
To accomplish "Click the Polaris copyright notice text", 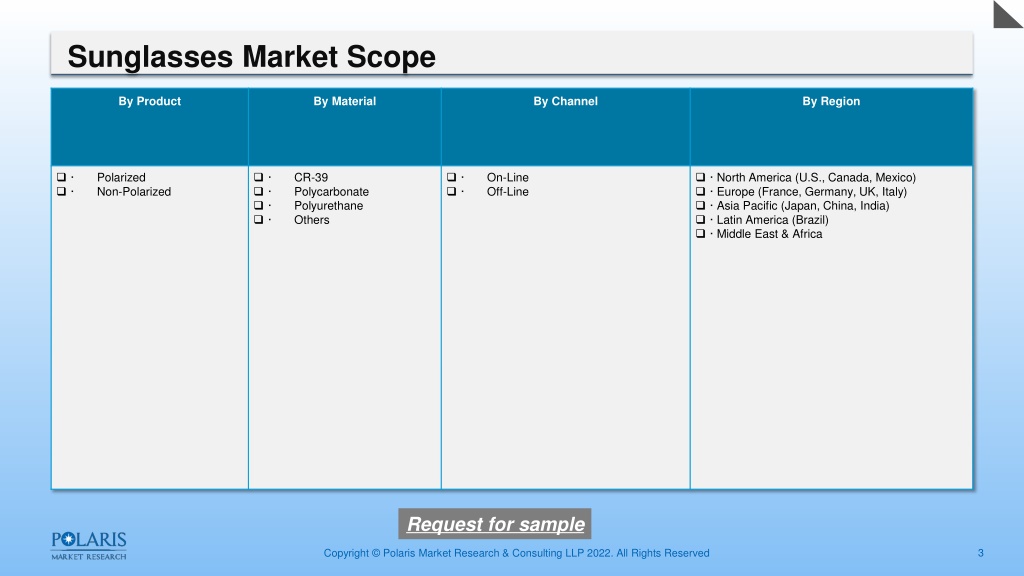I will tap(516, 553).
